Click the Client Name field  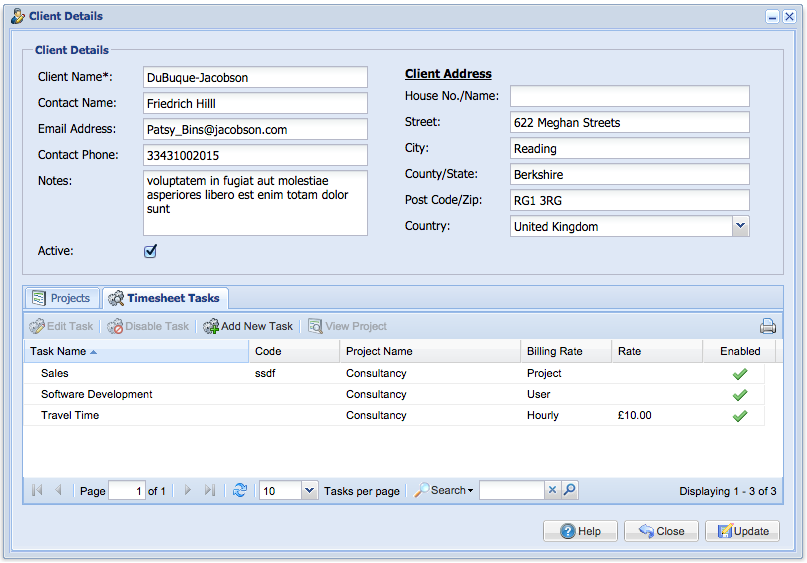255,77
